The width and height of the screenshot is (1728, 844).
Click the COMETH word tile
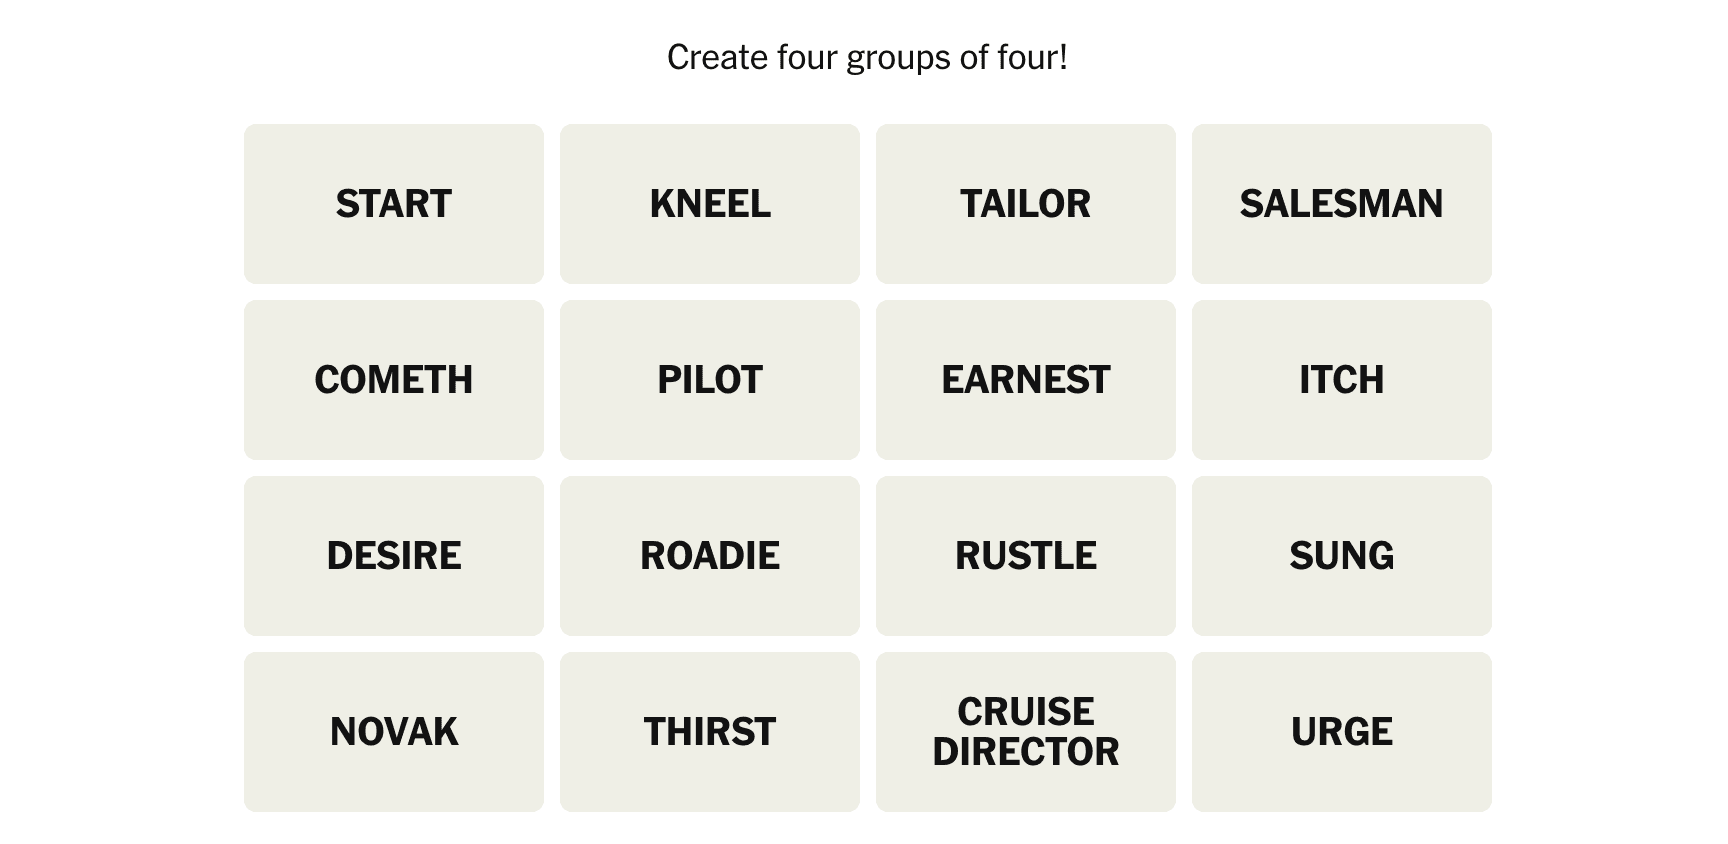point(394,380)
